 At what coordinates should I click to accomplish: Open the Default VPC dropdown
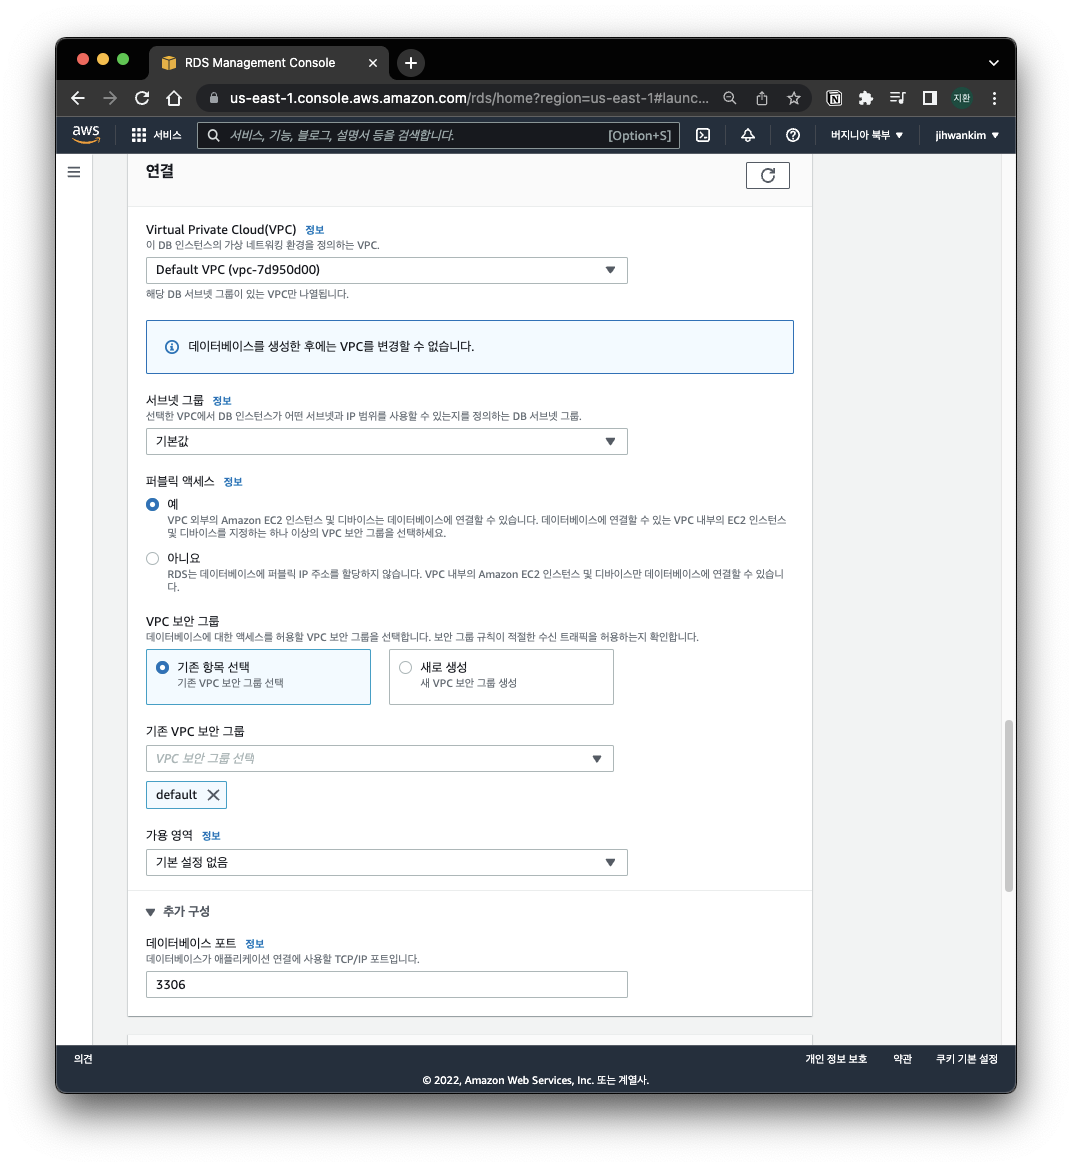386,270
